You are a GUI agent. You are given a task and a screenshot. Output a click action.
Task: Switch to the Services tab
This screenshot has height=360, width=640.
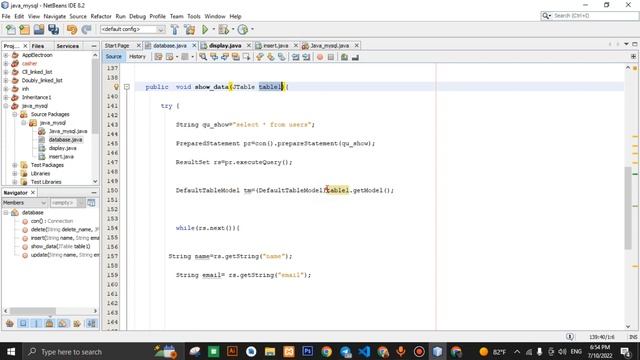point(68,46)
